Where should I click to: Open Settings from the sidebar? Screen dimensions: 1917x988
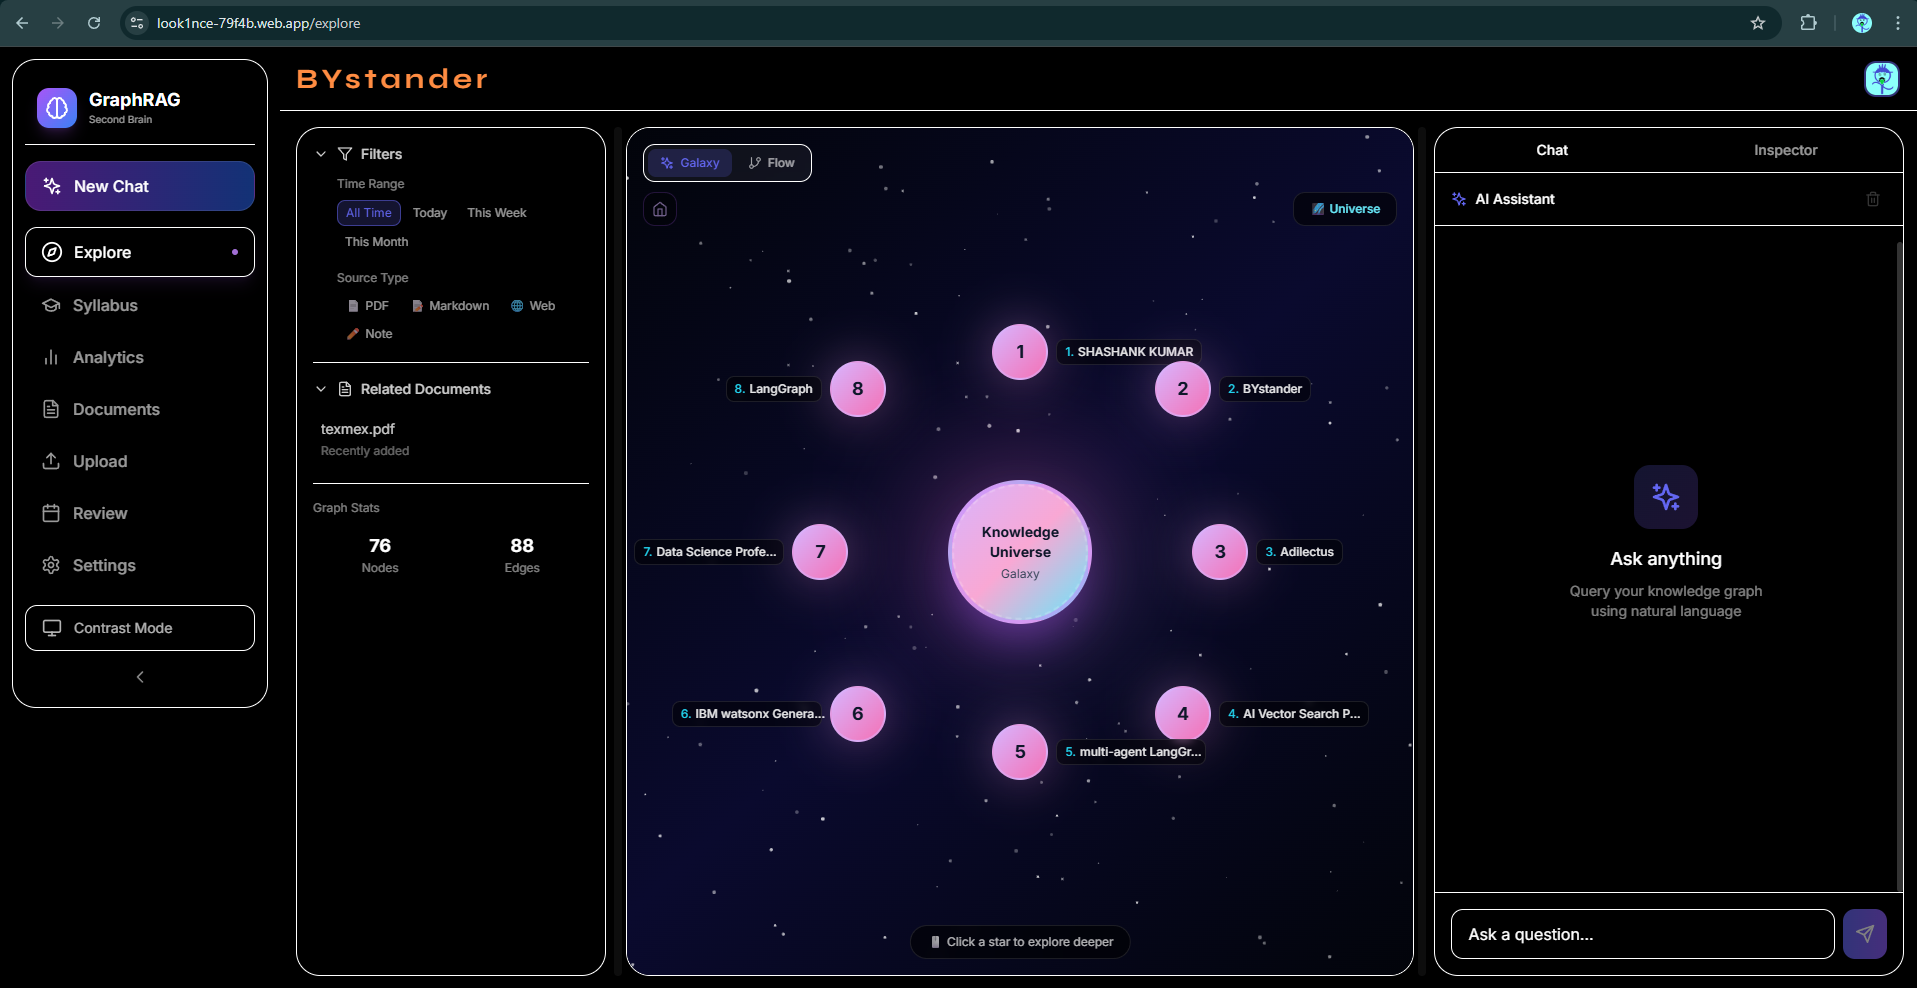click(x=140, y=565)
